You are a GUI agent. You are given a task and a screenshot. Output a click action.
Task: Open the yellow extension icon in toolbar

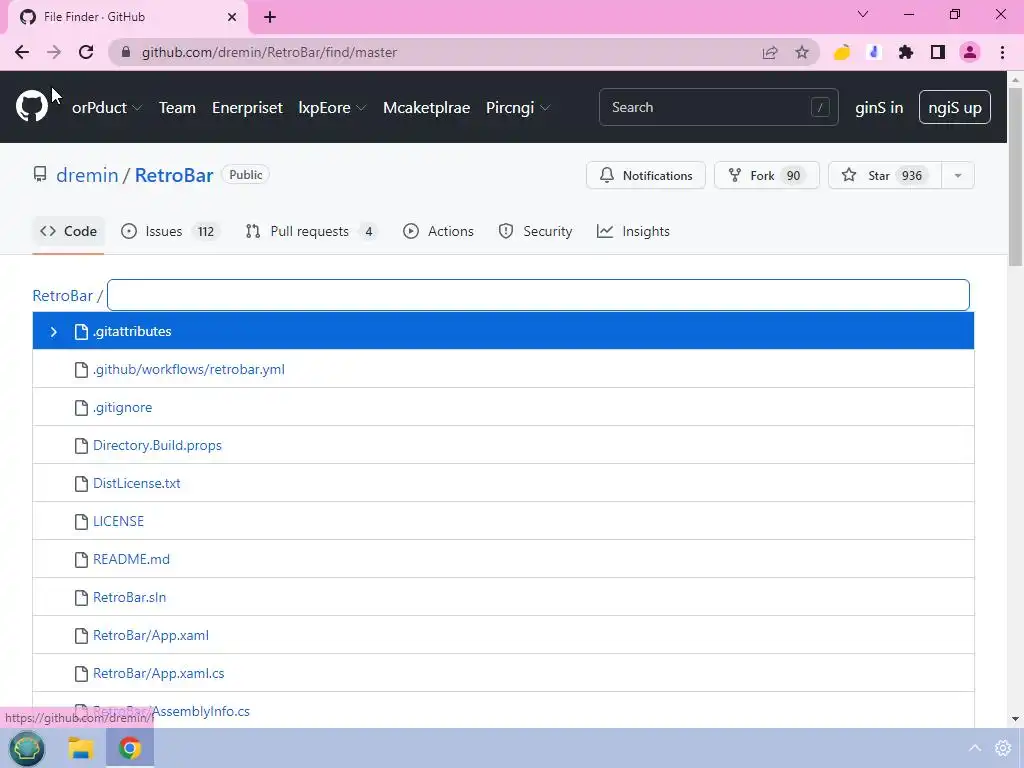[x=842, y=52]
